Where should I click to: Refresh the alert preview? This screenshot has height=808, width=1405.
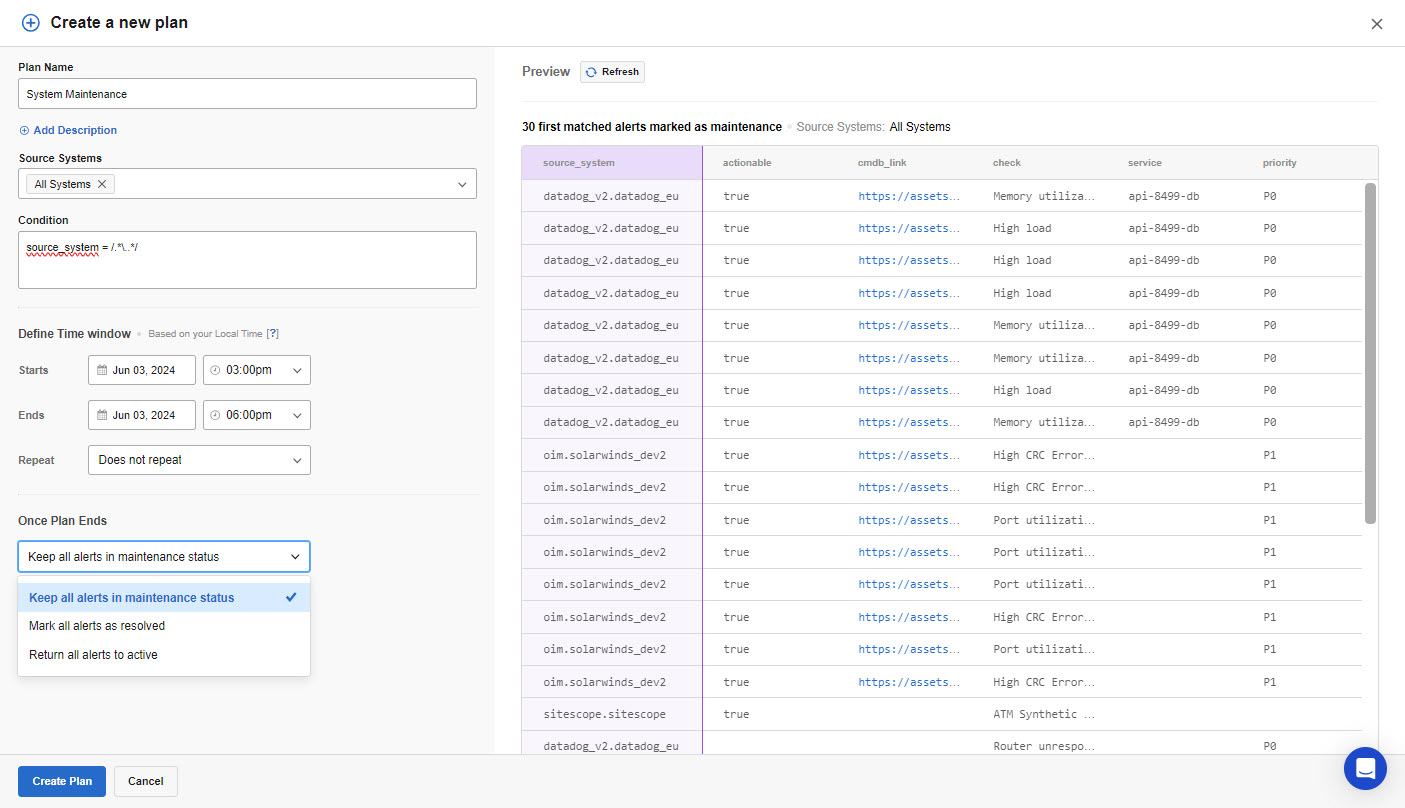[612, 72]
